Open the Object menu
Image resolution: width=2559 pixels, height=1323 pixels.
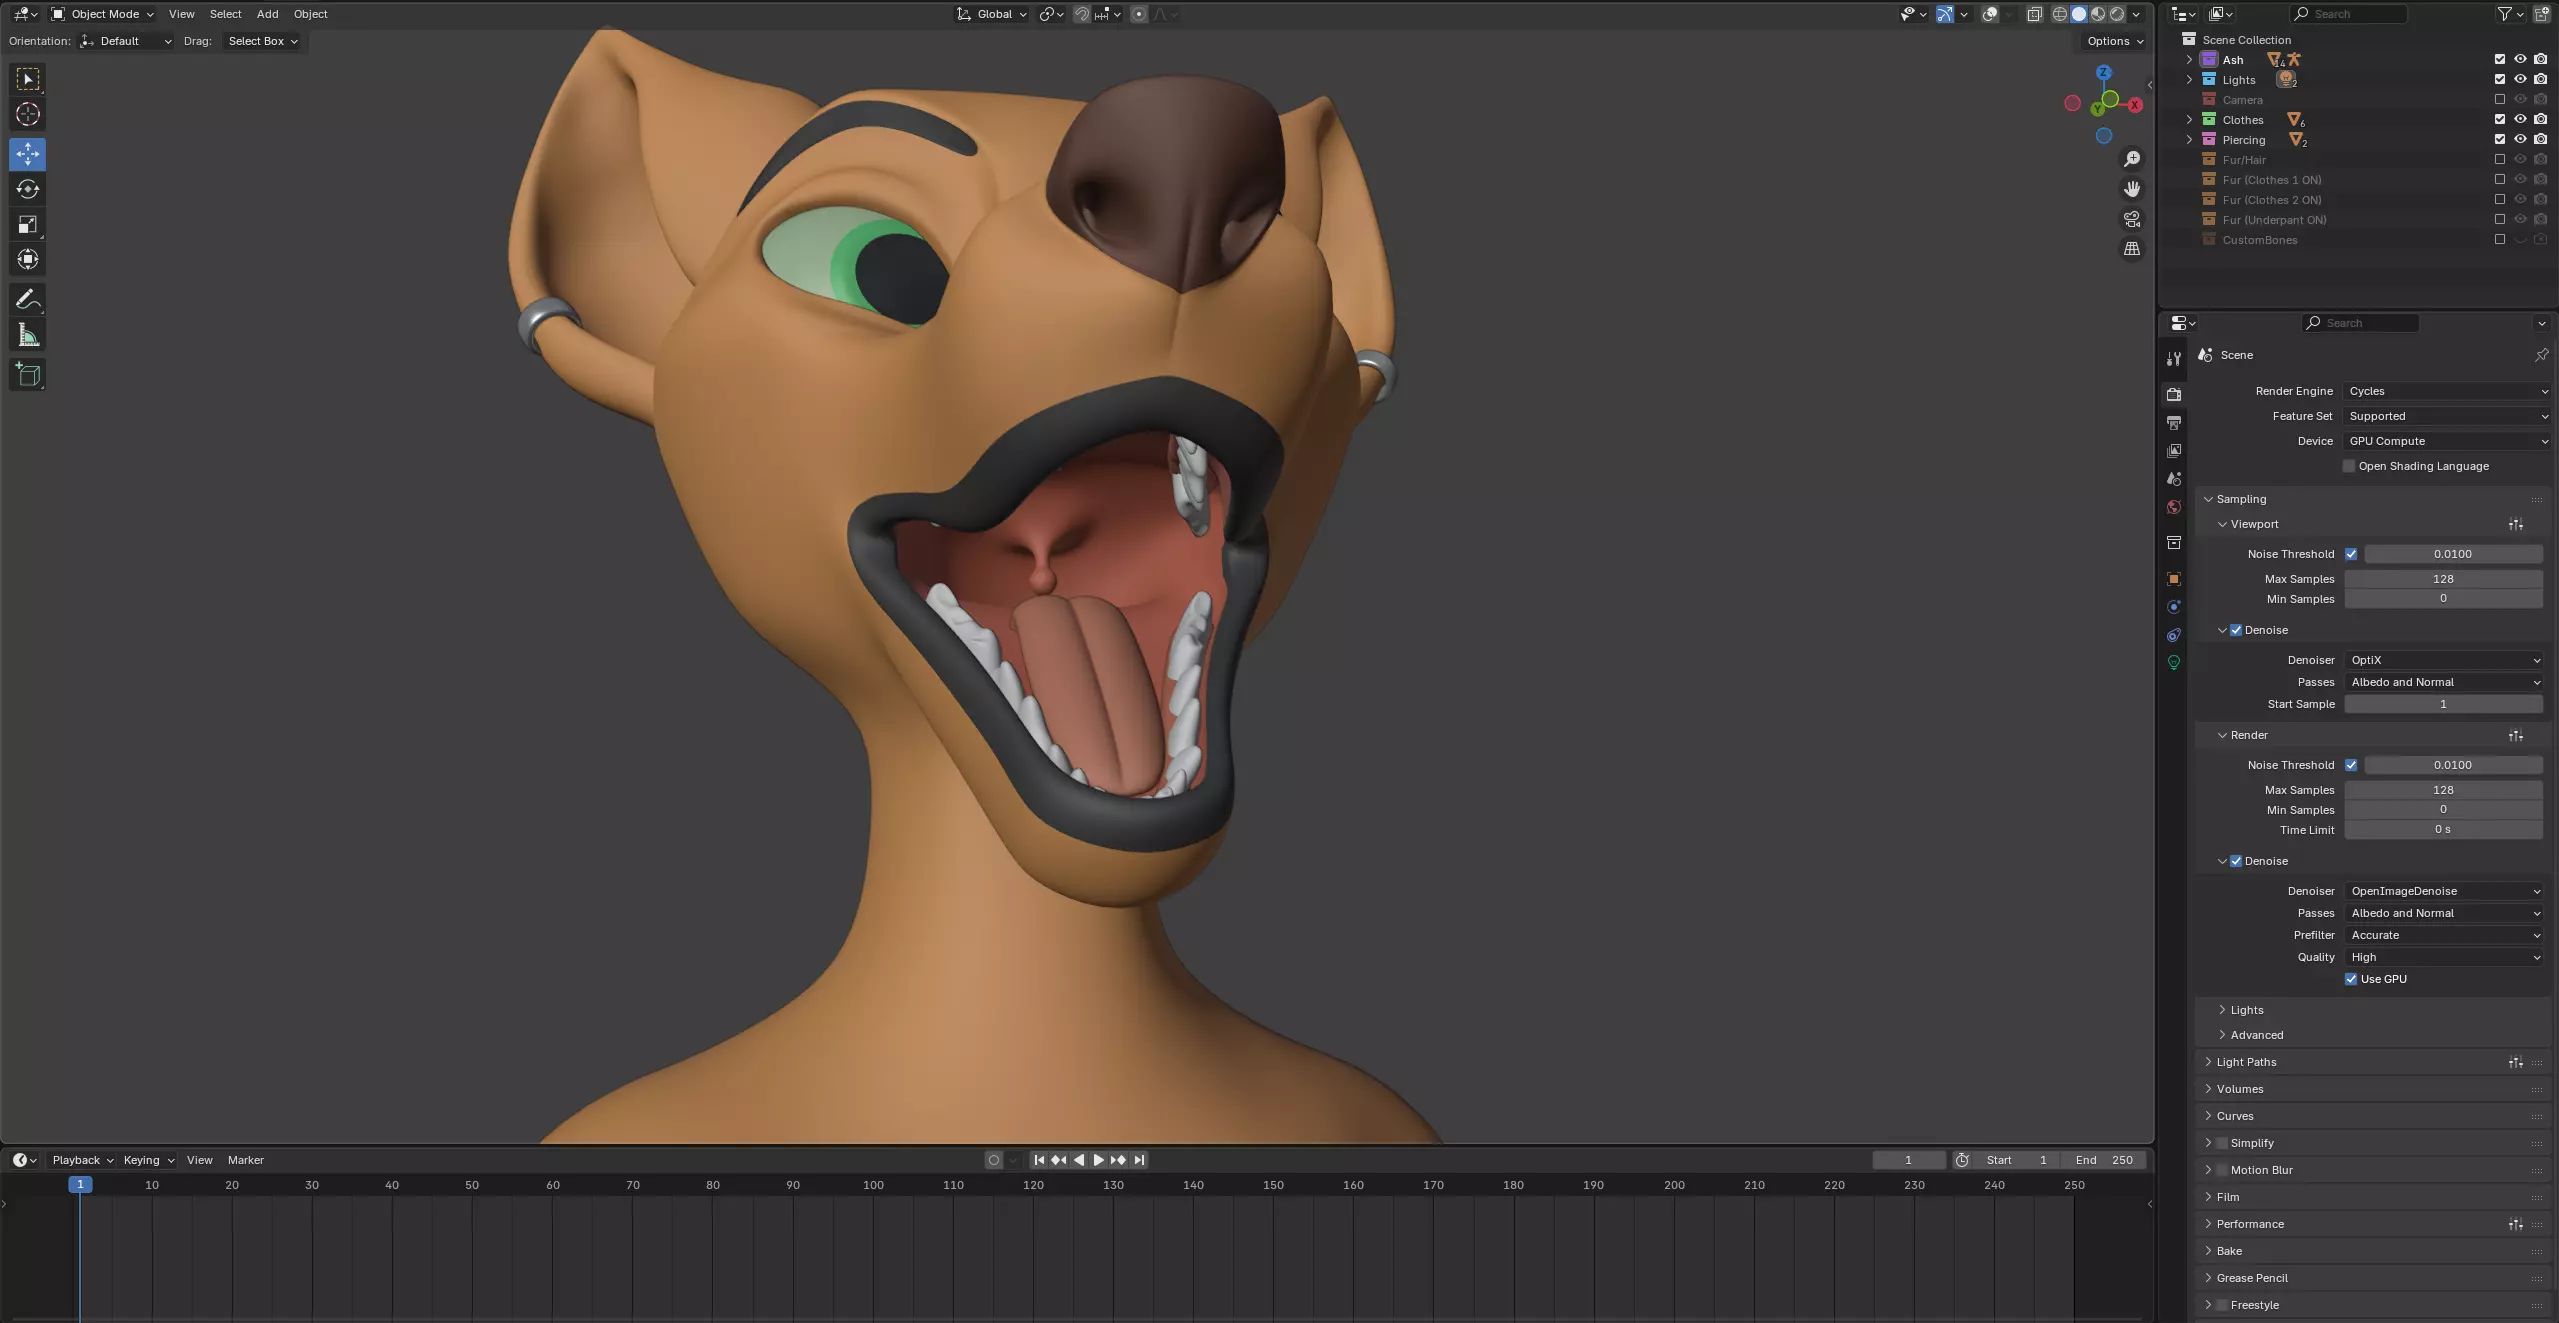tap(310, 14)
